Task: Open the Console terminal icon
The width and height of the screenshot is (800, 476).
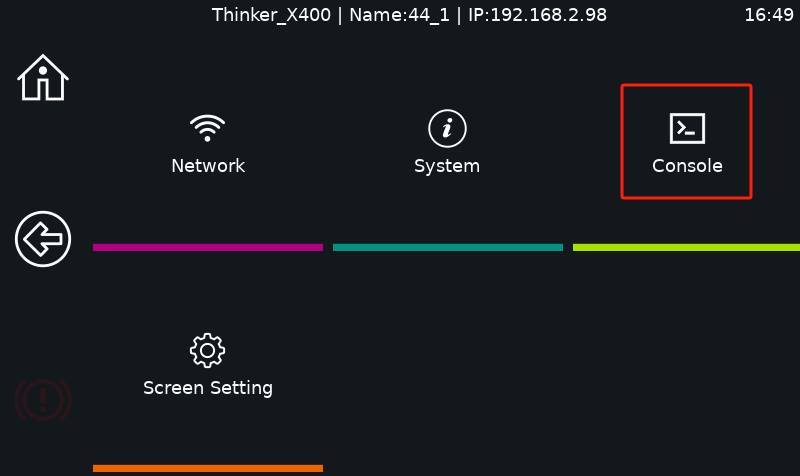Action: point(687,128)
